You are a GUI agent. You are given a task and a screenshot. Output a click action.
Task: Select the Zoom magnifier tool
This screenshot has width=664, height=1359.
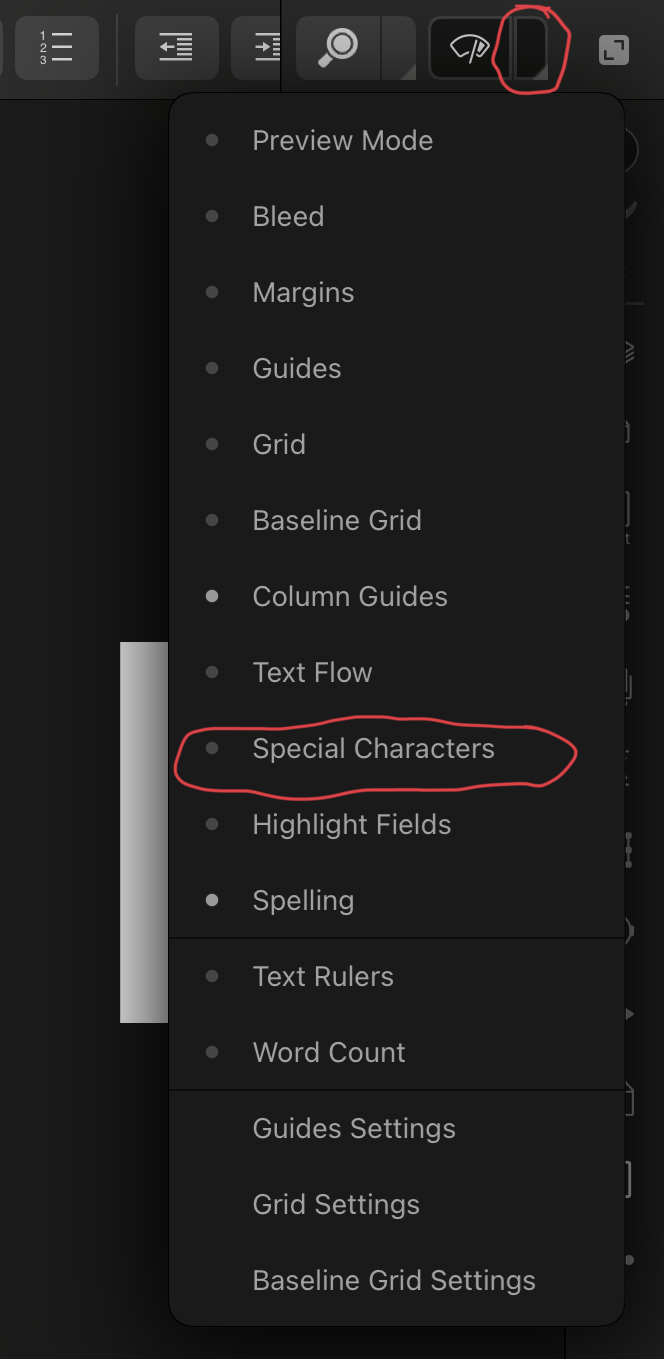[x=338, y=47]
